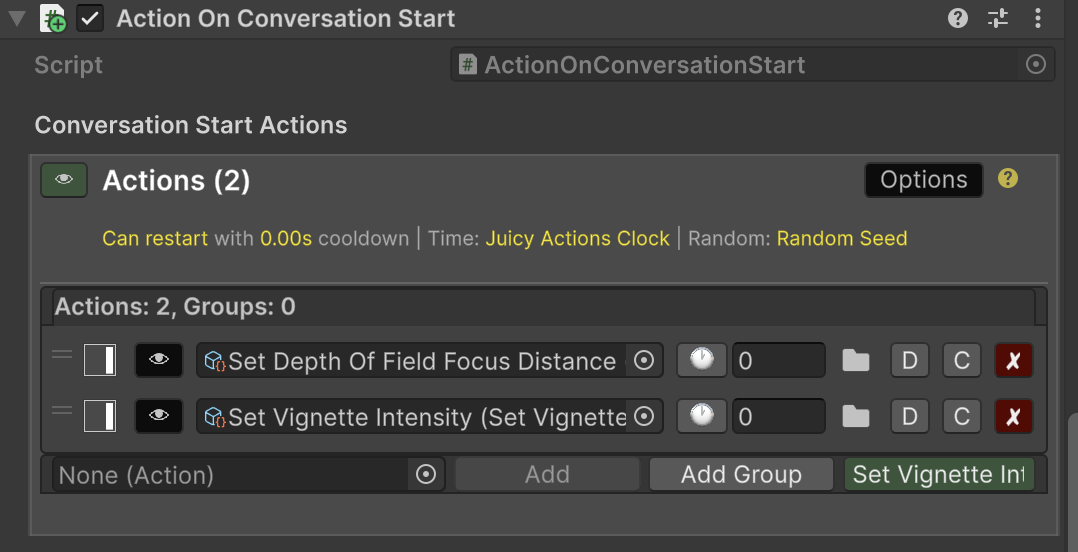Click the green Set Vignette Int button
Viewport: 1078px width, 552px height.
pos(939,475)
